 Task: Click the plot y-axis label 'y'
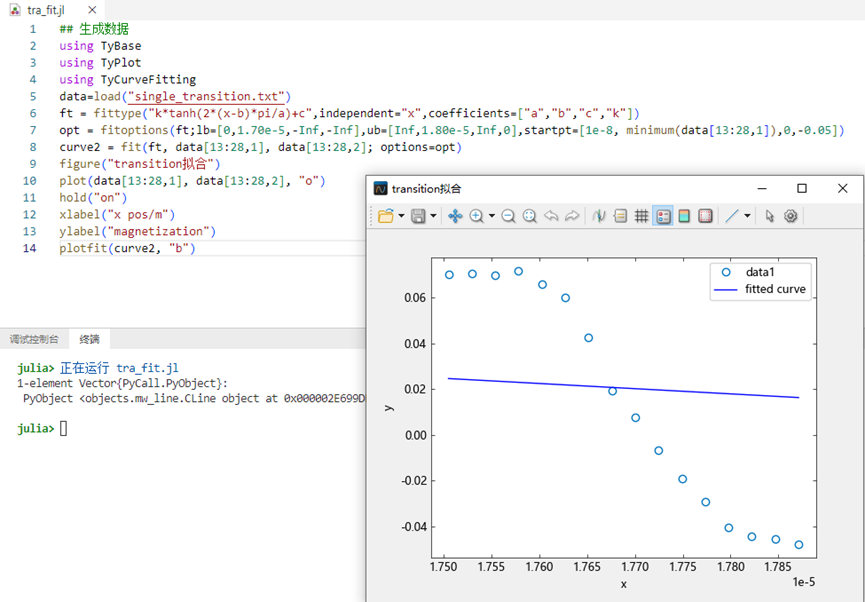388,408
